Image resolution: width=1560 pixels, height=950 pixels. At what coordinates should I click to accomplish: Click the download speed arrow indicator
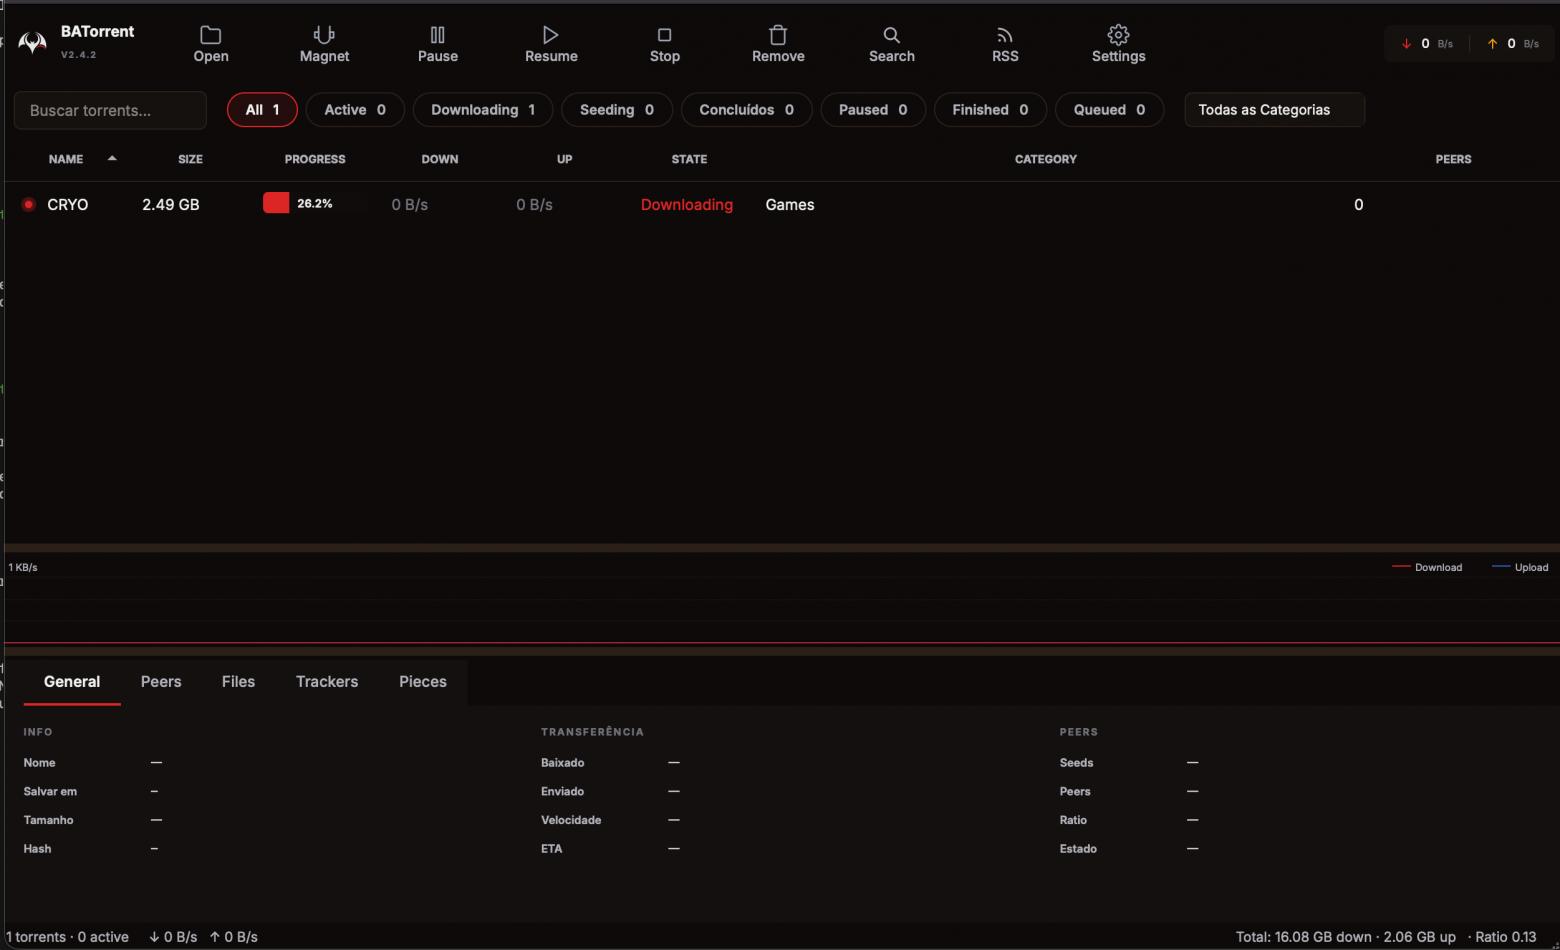pos(1406,44)
